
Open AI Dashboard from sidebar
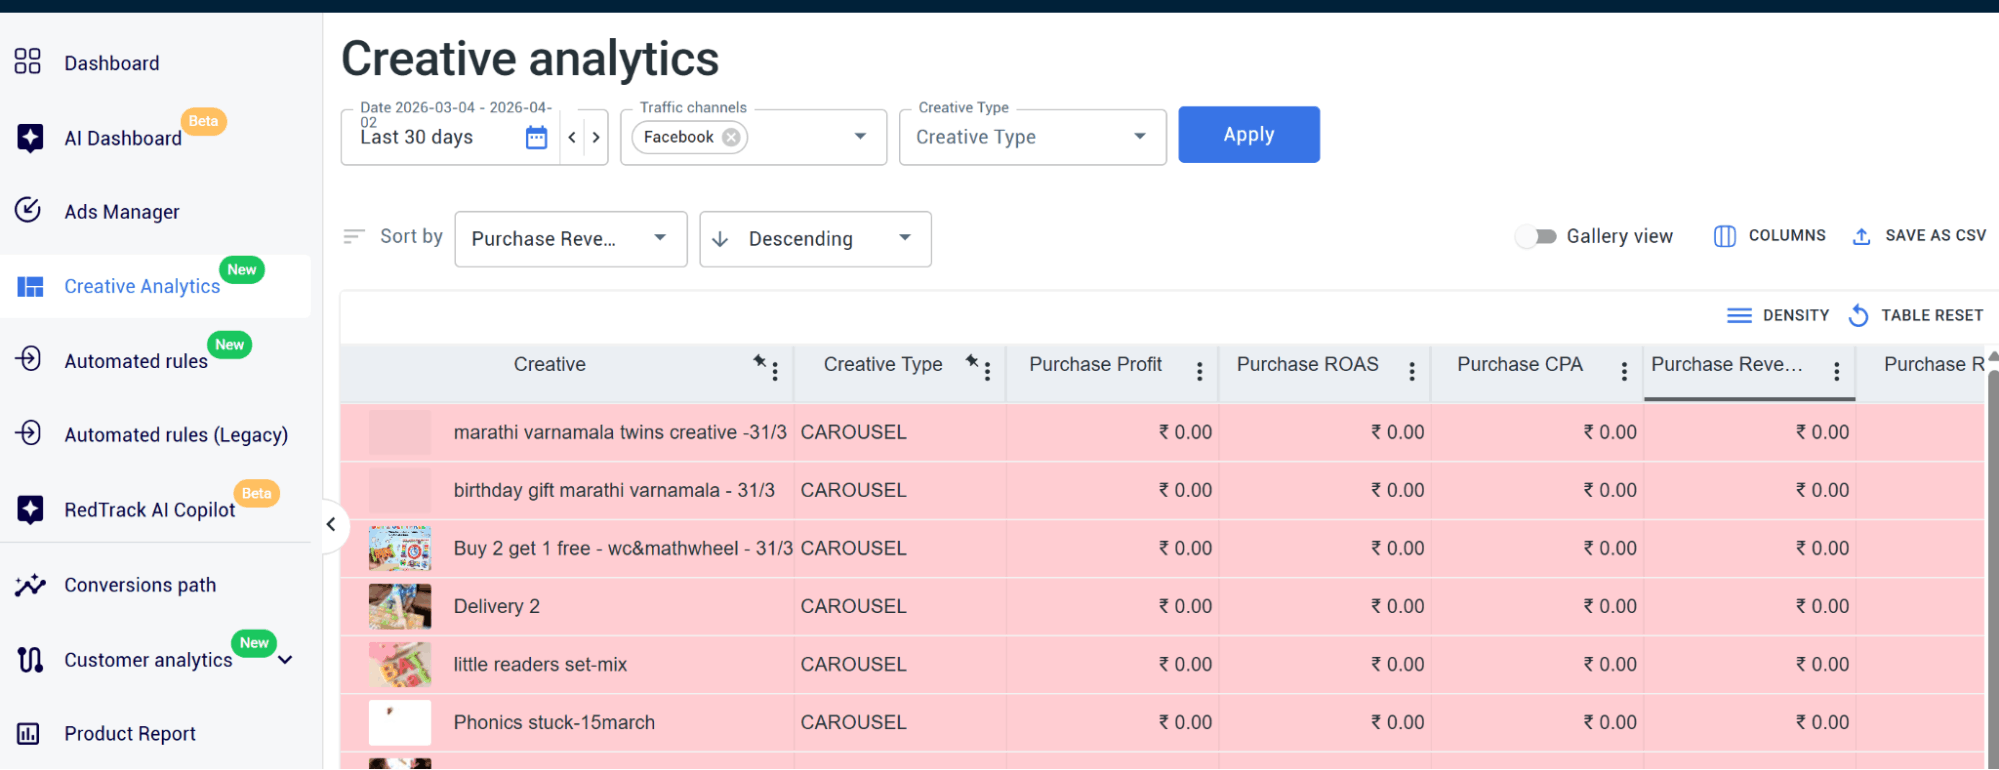point(123,139)
